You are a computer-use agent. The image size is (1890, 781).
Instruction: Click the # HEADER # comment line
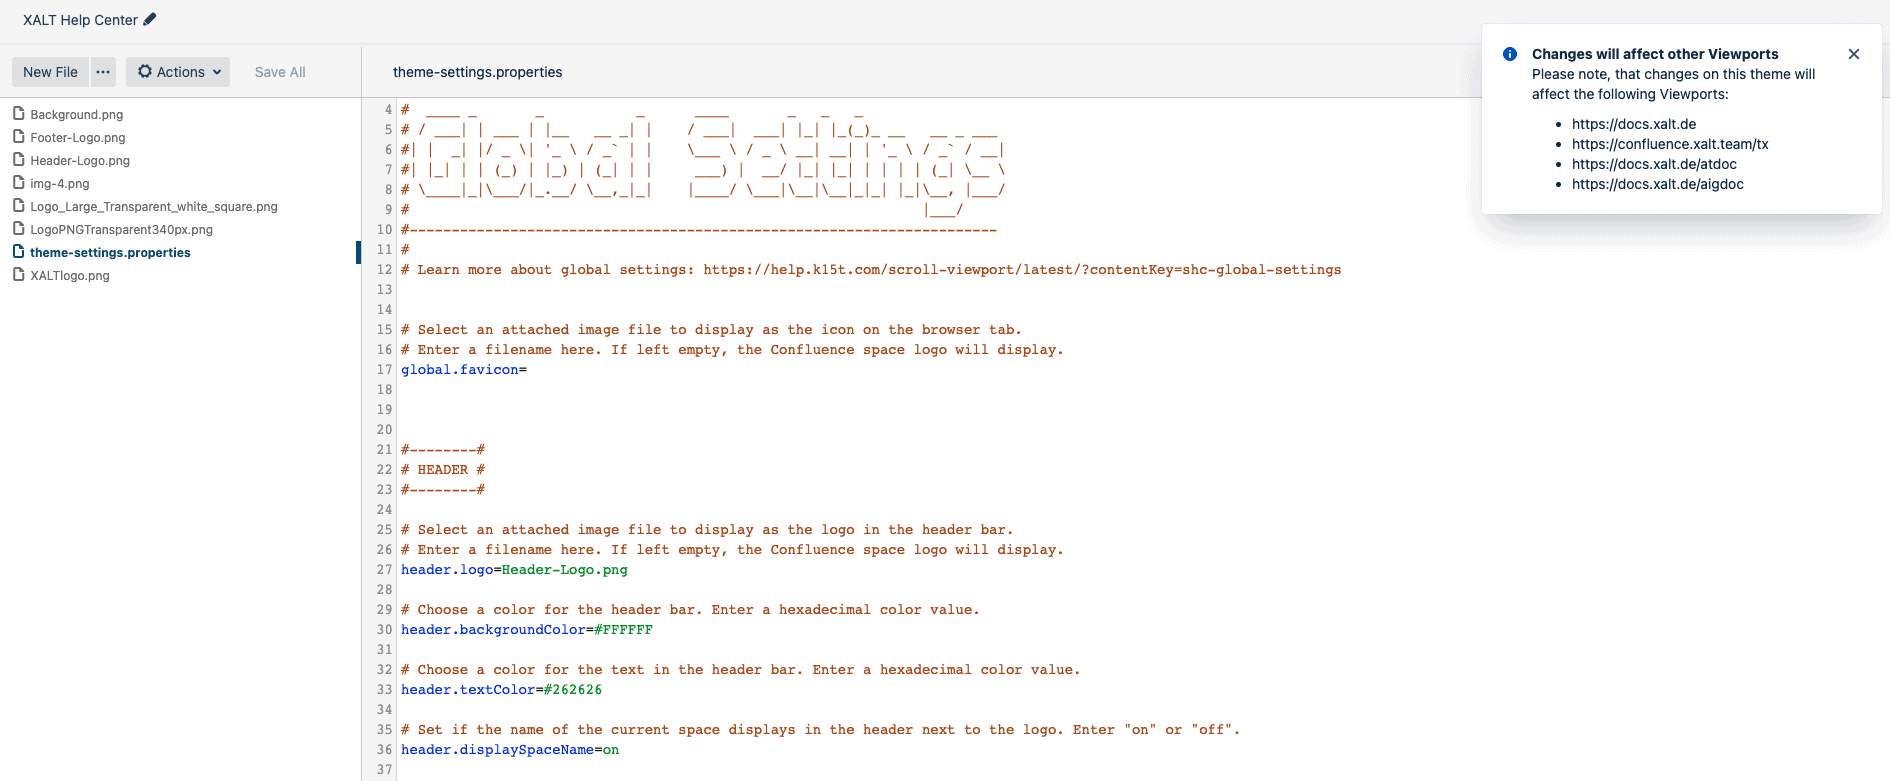[443, 470]
